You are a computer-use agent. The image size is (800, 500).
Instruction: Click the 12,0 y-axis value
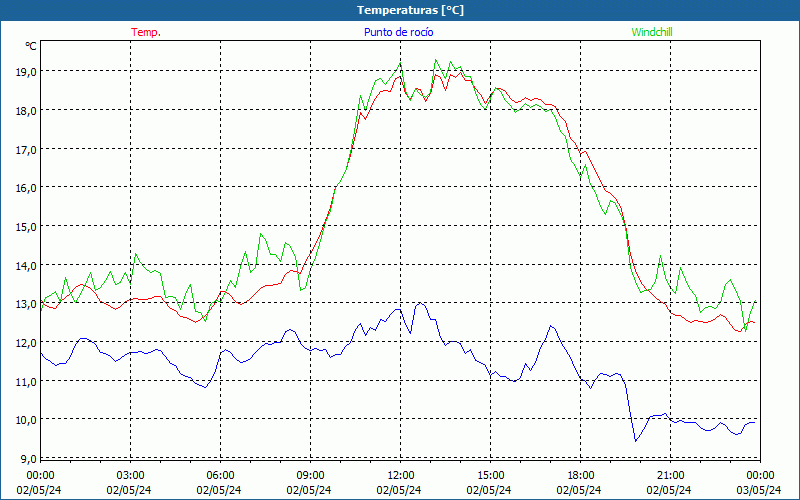point(26,343)
